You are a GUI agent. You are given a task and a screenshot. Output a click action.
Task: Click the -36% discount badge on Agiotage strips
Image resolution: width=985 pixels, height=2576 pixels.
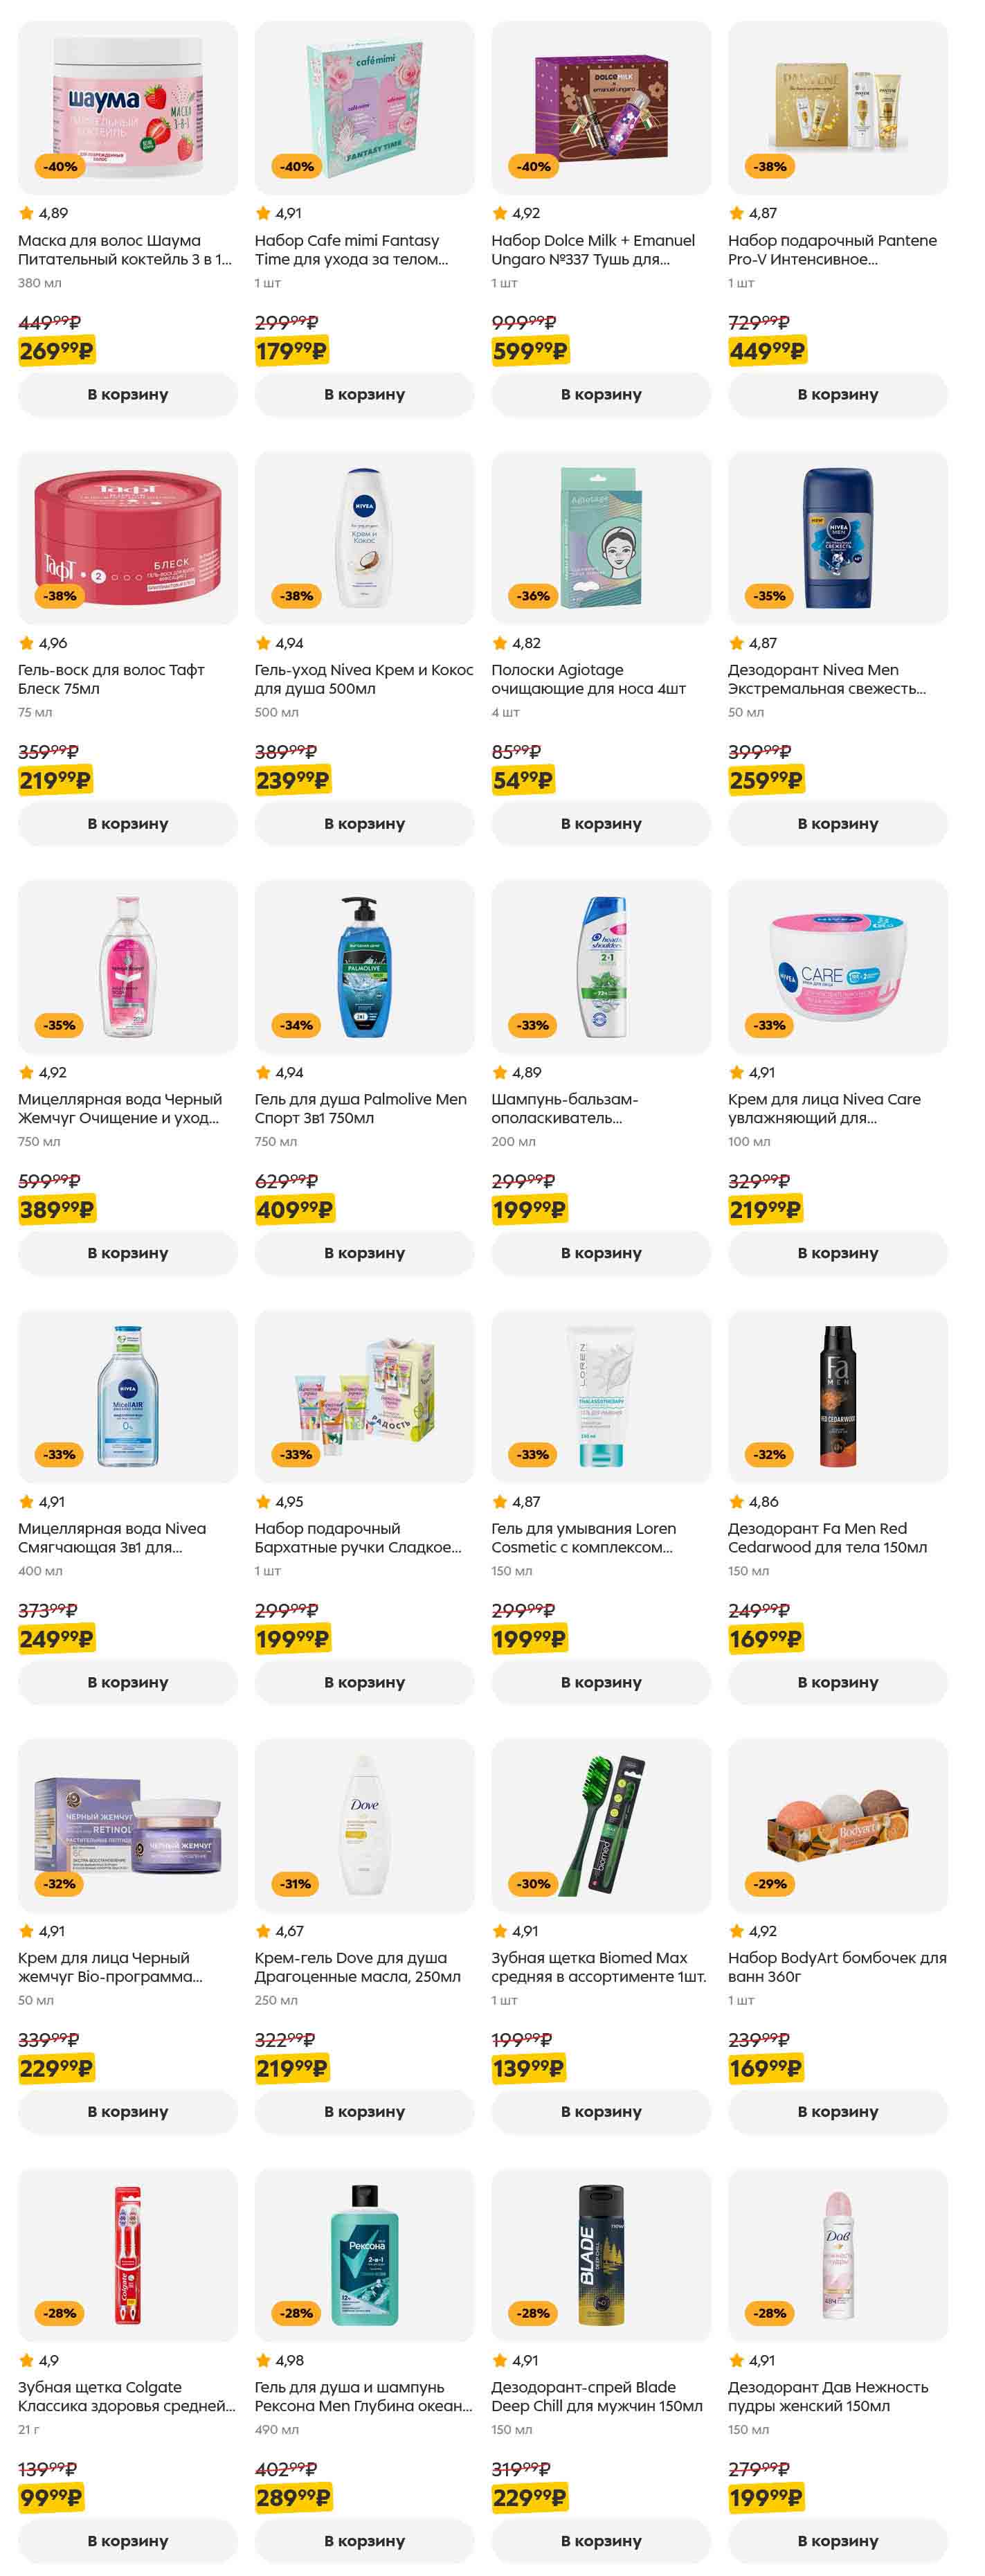pyautogui.click(x=532, y=596)
